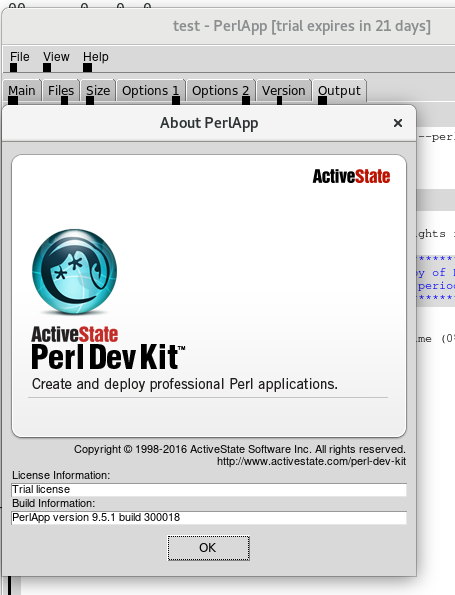Switch to the Main tab
This screenshot has width=455, height=595.
click(22, 91)
